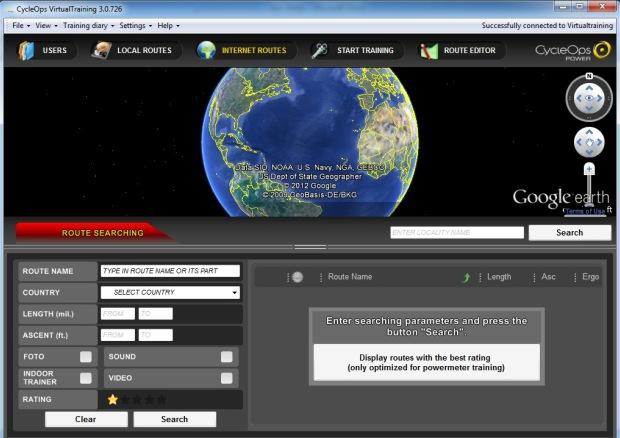
Task: Click the Internet Routes globe icon
Action: tap(207, 50)
